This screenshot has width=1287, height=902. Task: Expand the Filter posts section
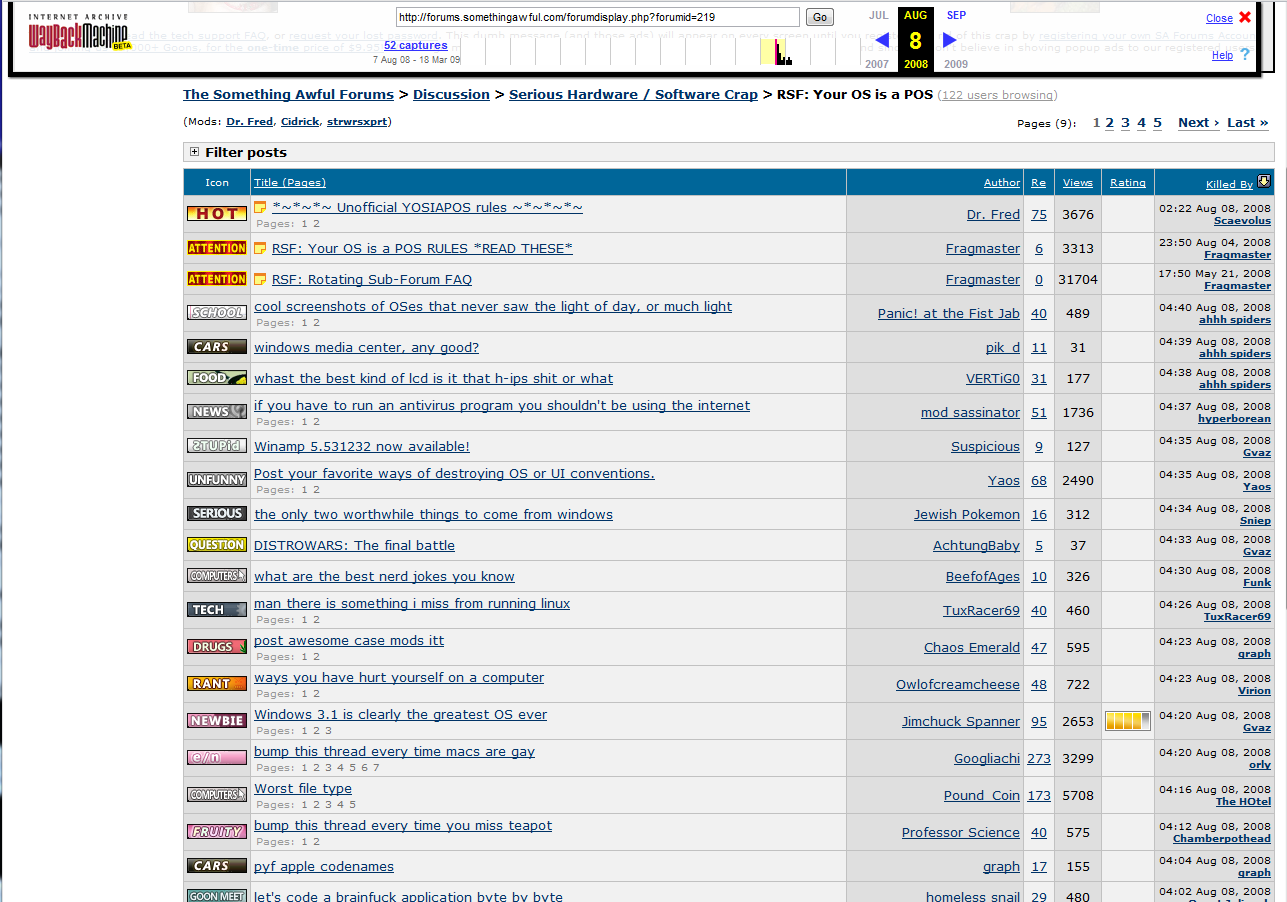(x=194, y=152)
